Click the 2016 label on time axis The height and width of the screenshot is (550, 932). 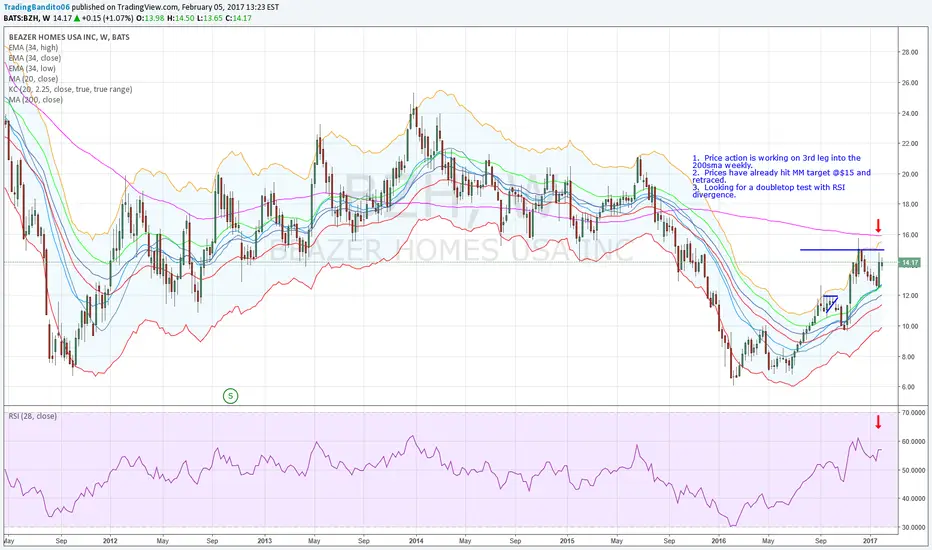(x=719, y=541)
